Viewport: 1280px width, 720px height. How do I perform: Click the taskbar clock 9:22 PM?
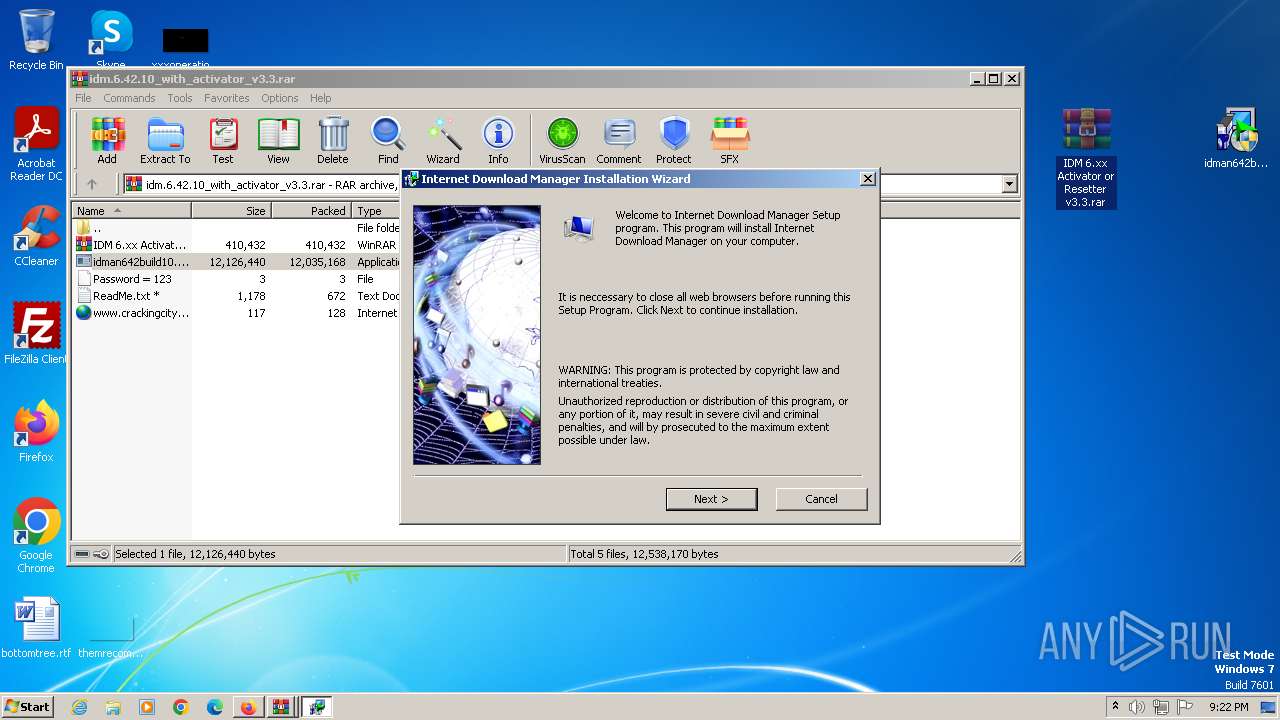point(1228,707)
